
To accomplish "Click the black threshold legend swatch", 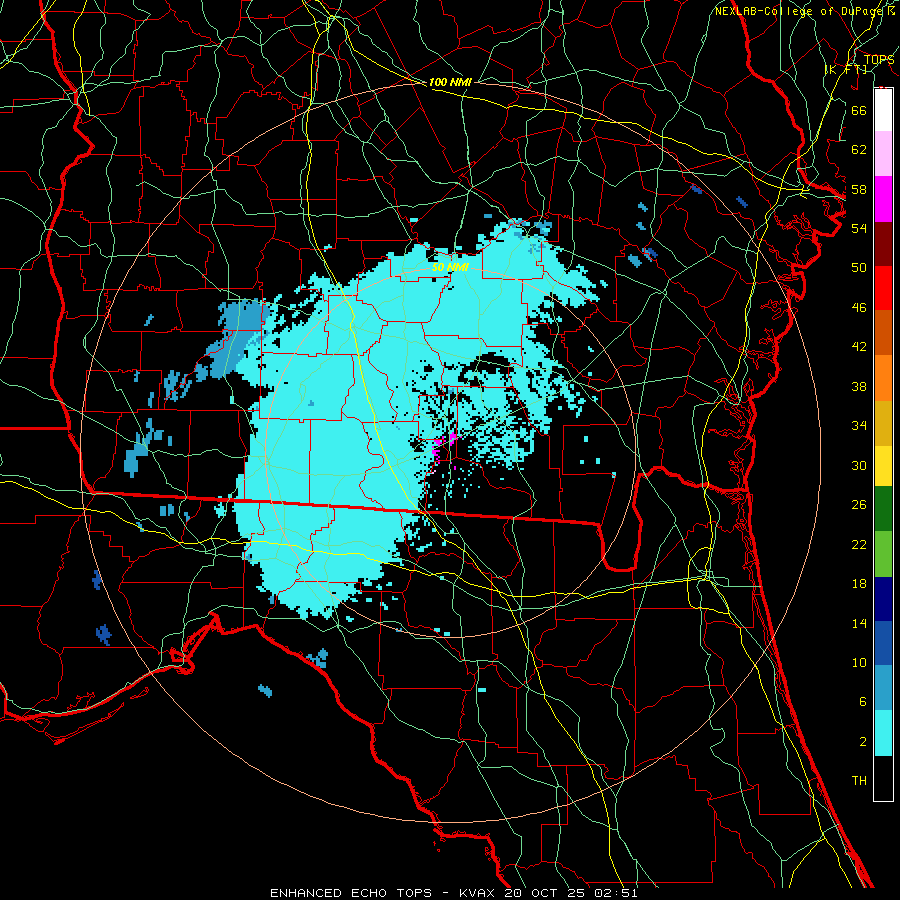I will click(x=883, y=778).
